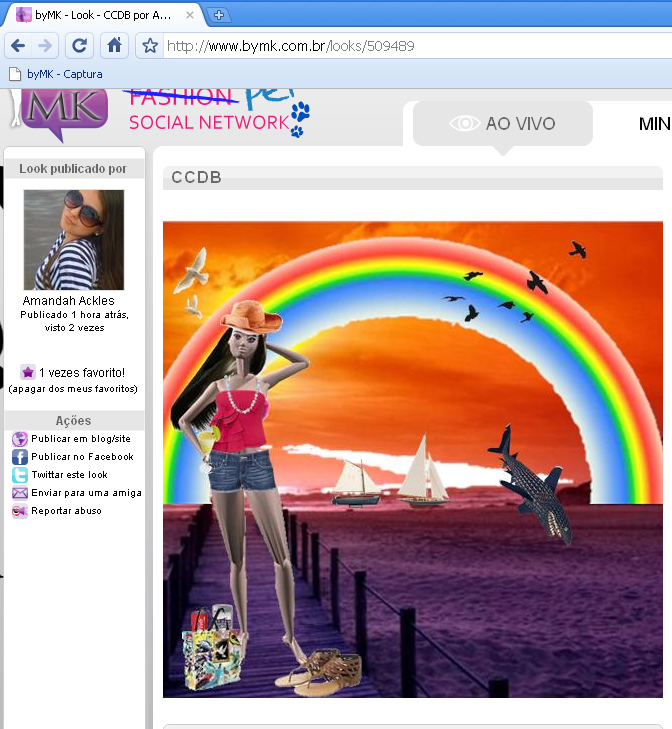Image resolution: width=672 pixels, height=729 pixels.
Task: Click Reportar abuso link
Action: click(x=66, y=511)
